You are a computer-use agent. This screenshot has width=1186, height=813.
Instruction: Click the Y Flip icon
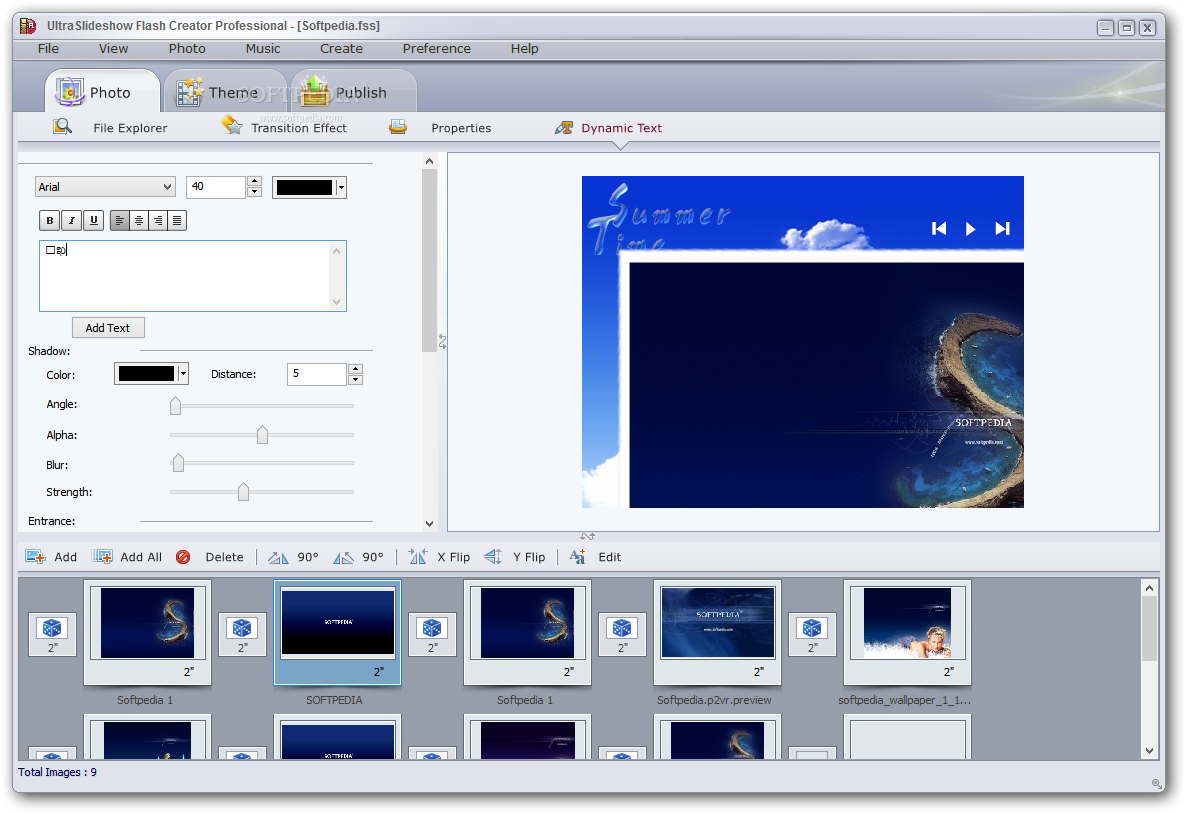coord(493,557)
